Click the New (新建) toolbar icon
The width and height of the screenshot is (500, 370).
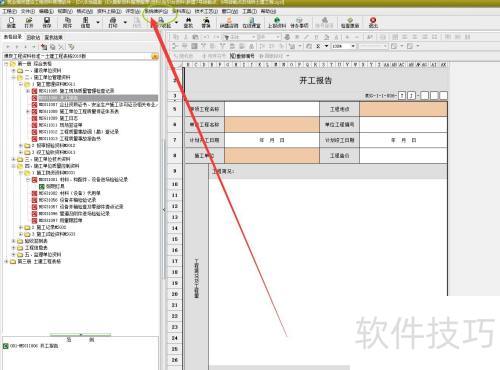coord(11,22)
